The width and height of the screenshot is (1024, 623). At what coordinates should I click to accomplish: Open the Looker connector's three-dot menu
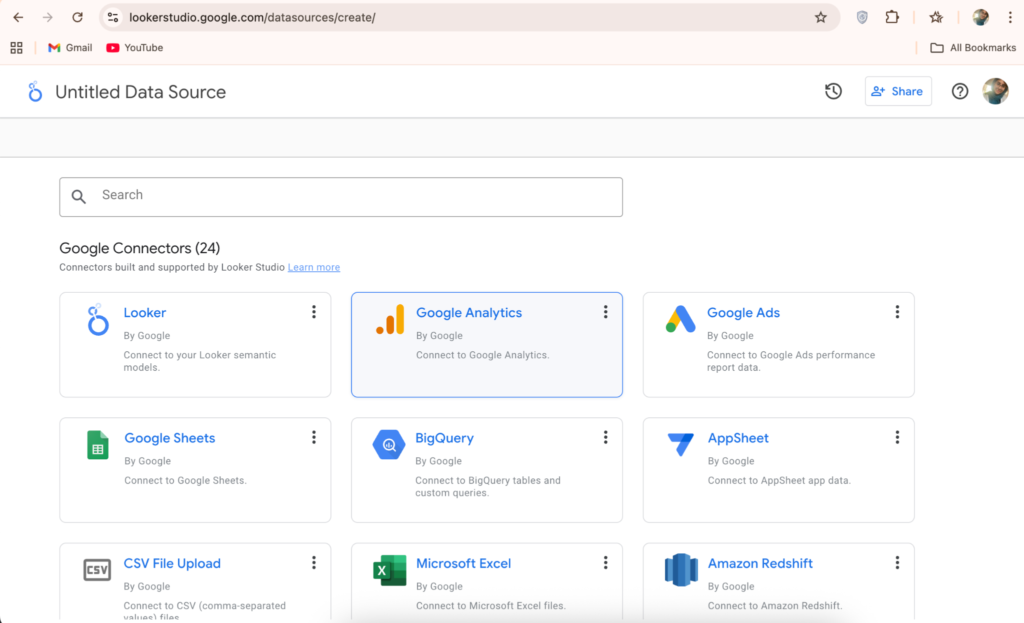[314, 312]
